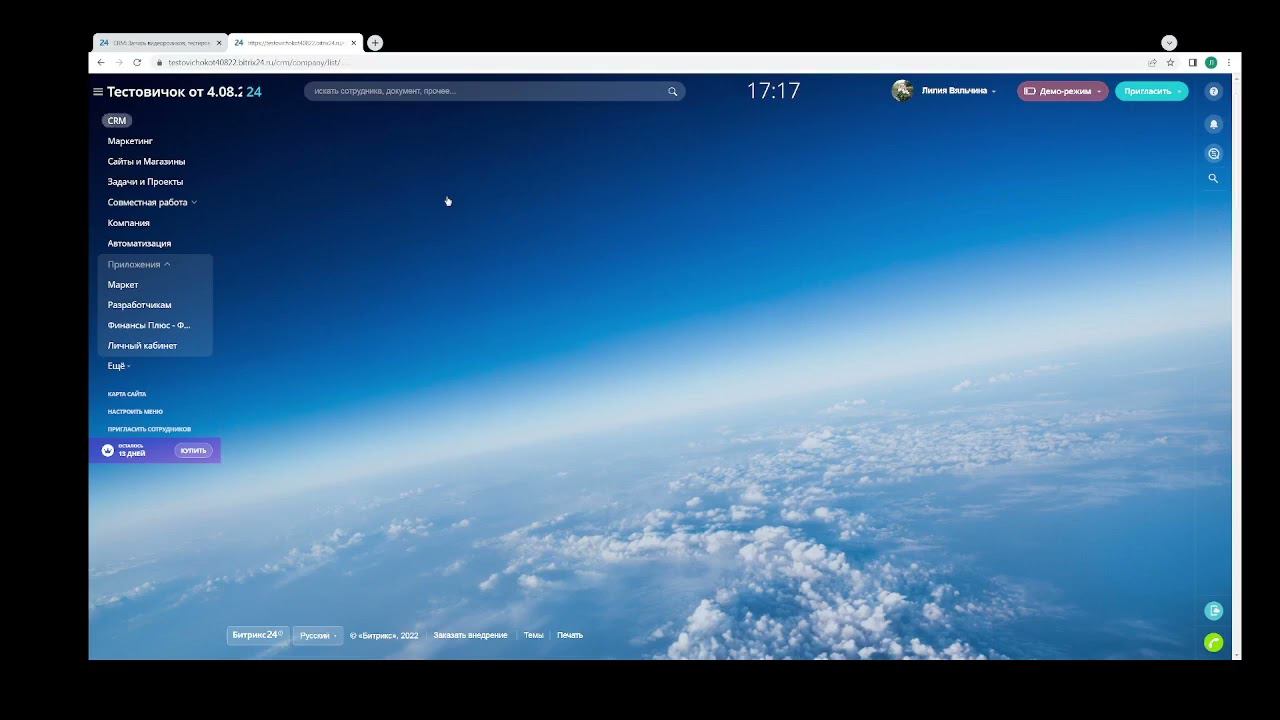
Task: Click the Битрикс24 footer logo button
Action: click(257, 635)
